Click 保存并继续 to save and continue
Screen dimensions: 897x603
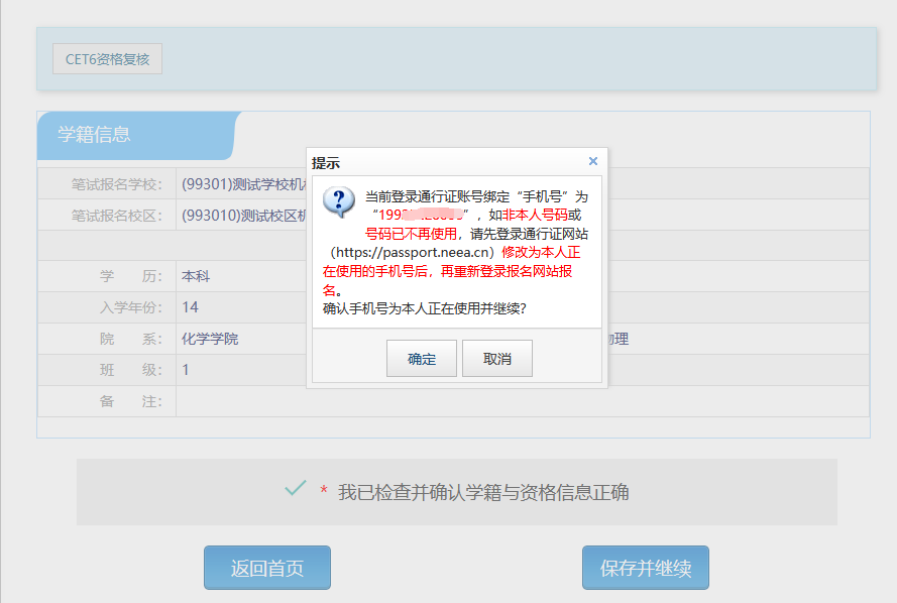pyautogui.click(x=645, y=567)
